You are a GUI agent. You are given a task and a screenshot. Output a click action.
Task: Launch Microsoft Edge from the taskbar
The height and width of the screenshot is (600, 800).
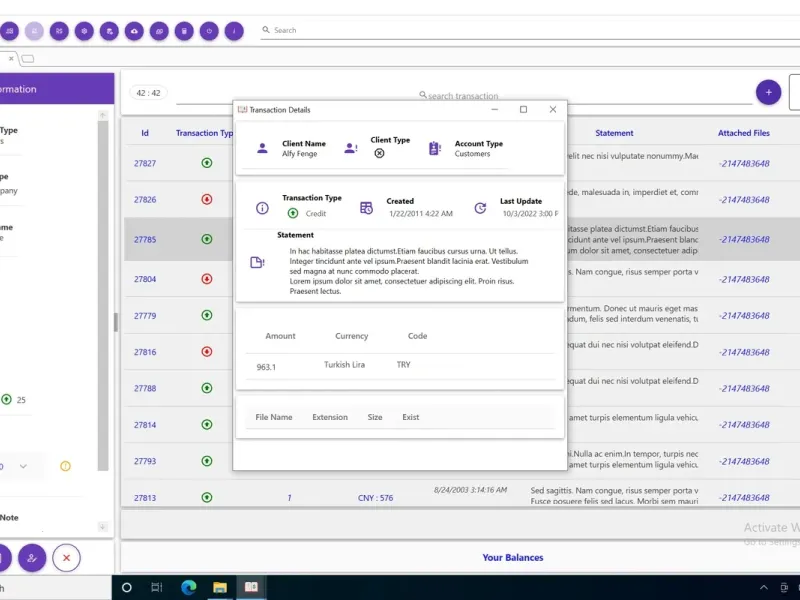click(x=189, y=588)
